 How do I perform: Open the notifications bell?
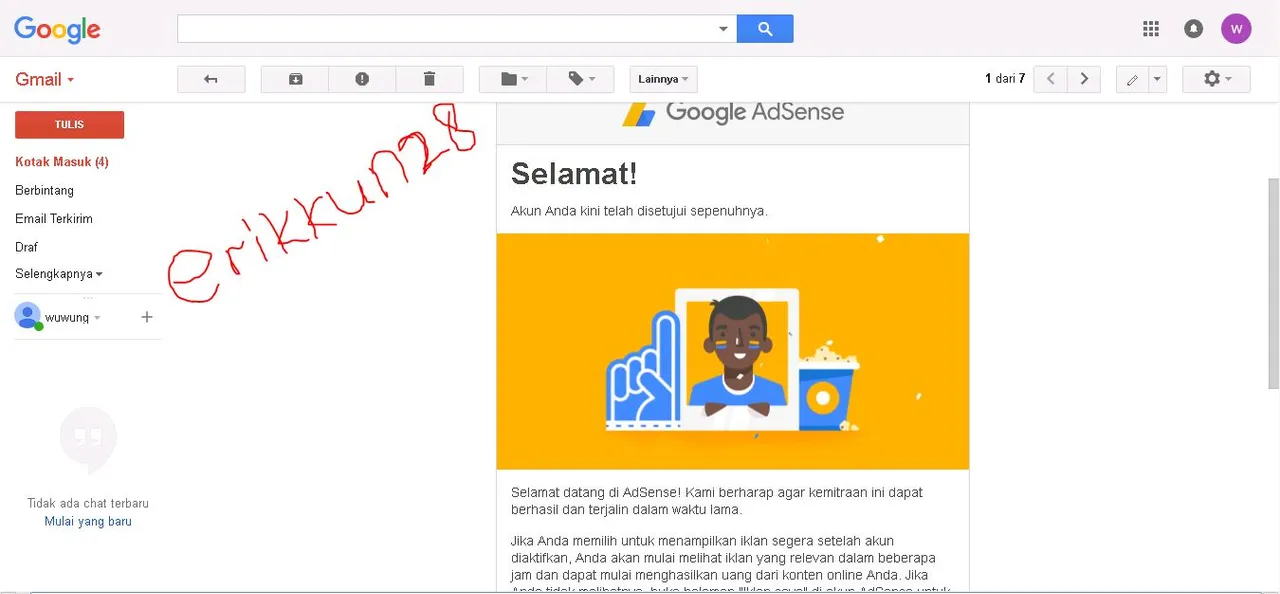pos(1193,29)
